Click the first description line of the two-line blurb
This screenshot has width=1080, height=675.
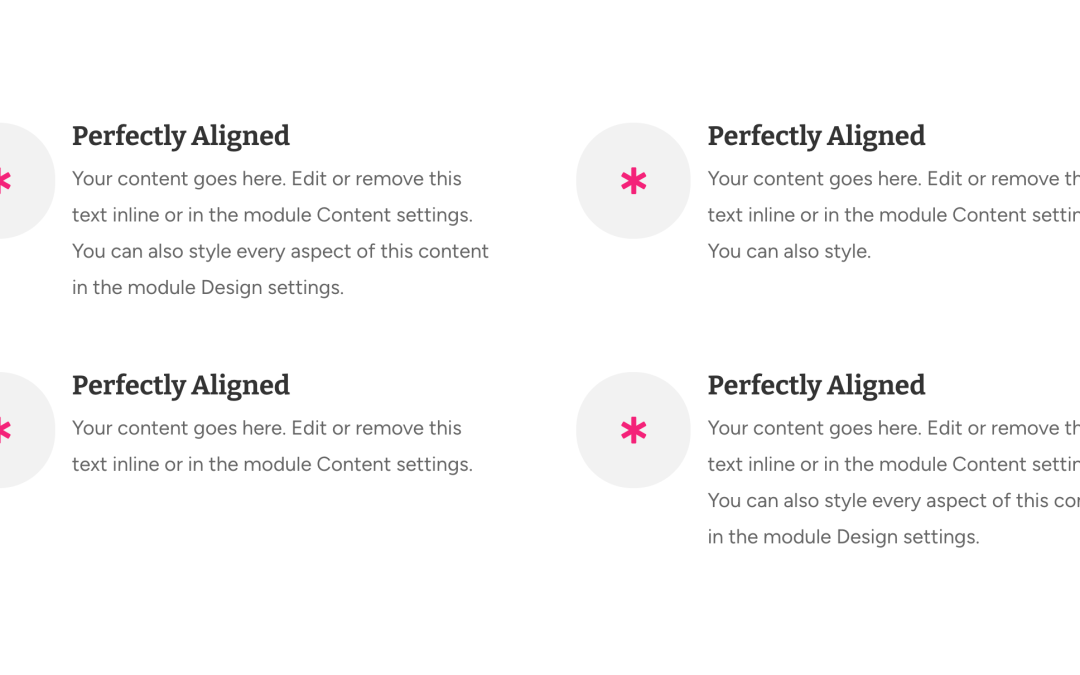point(267,428)
